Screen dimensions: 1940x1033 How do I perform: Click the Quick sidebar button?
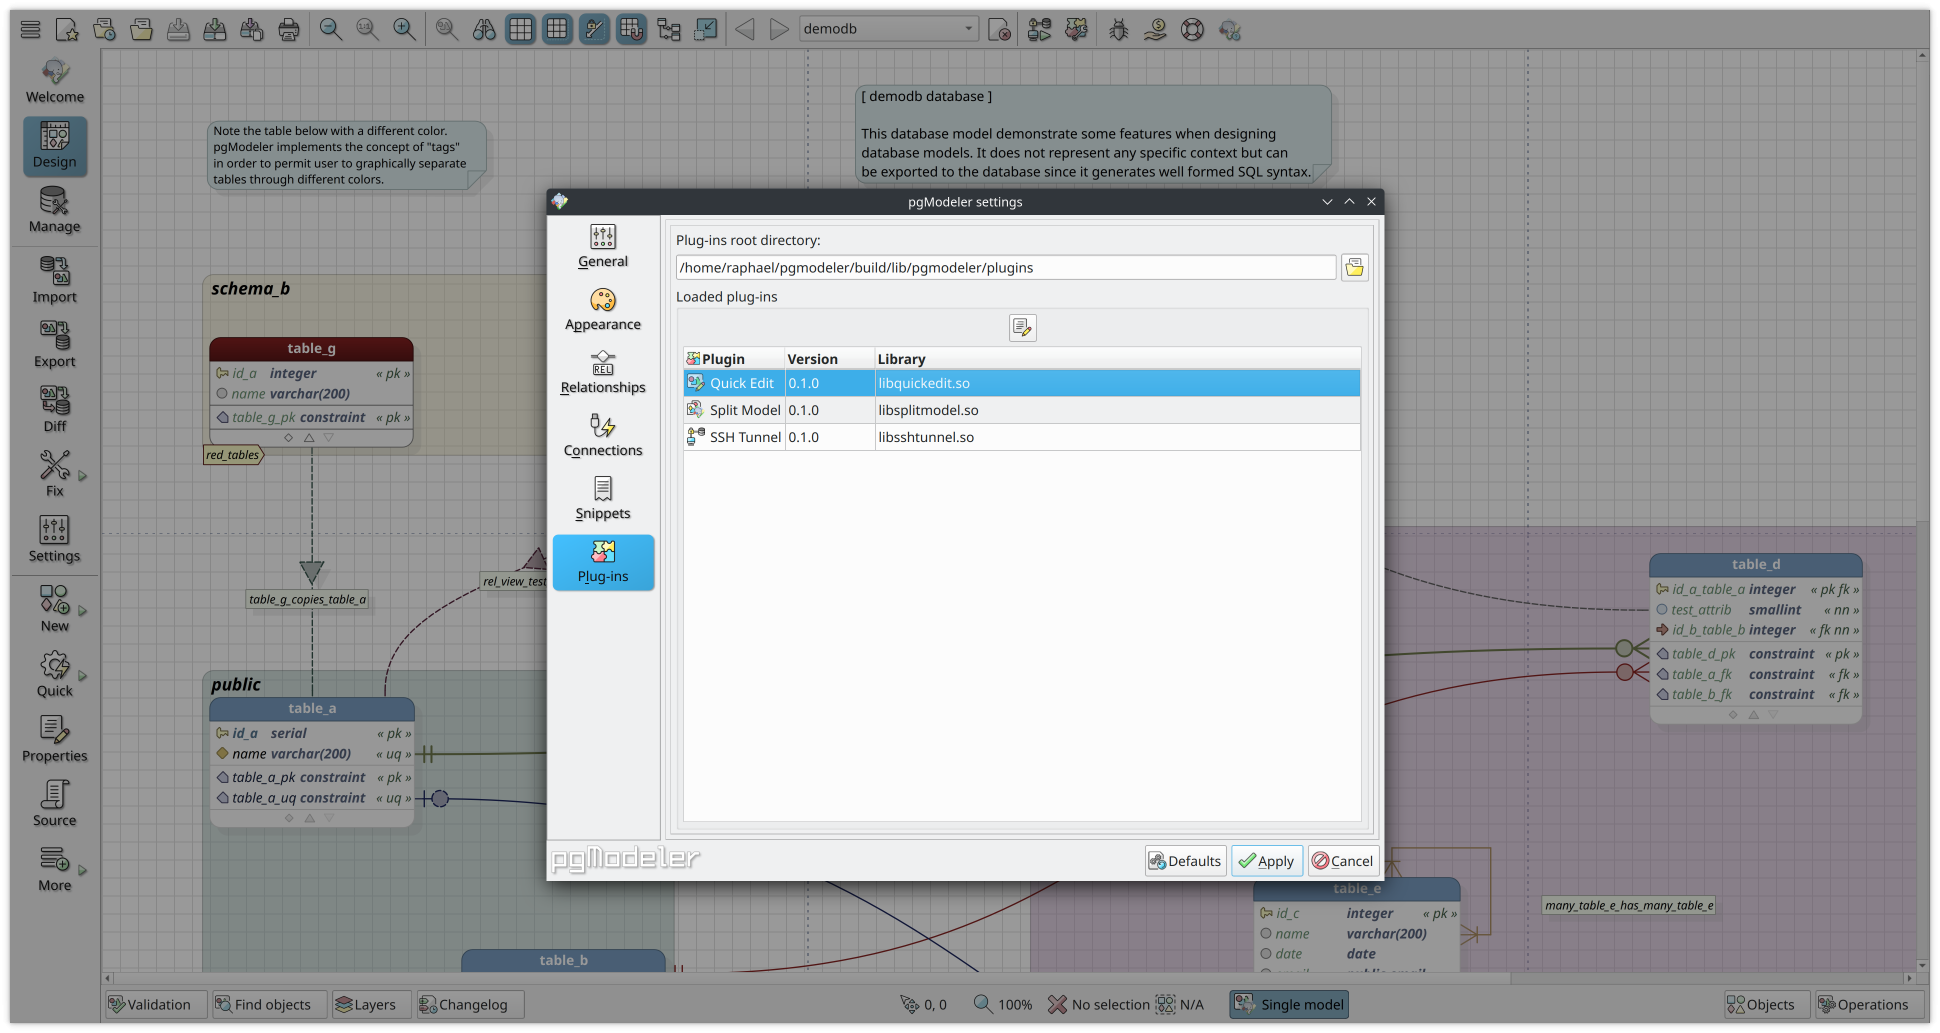click(55, 674)
